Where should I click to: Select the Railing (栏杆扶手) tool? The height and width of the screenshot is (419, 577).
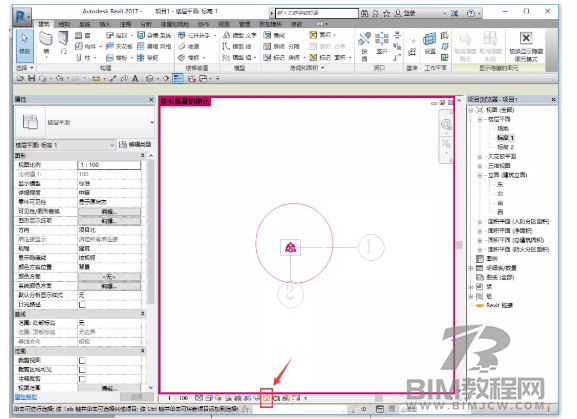[x=196, y=35]
